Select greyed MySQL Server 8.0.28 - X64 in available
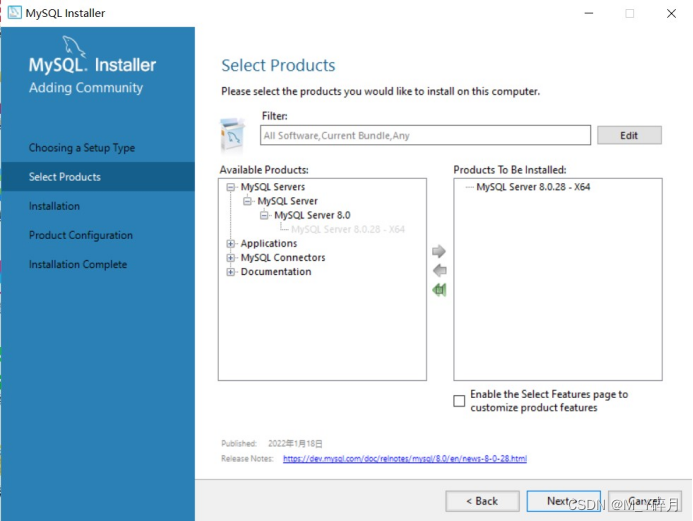 tap(348, 229)
